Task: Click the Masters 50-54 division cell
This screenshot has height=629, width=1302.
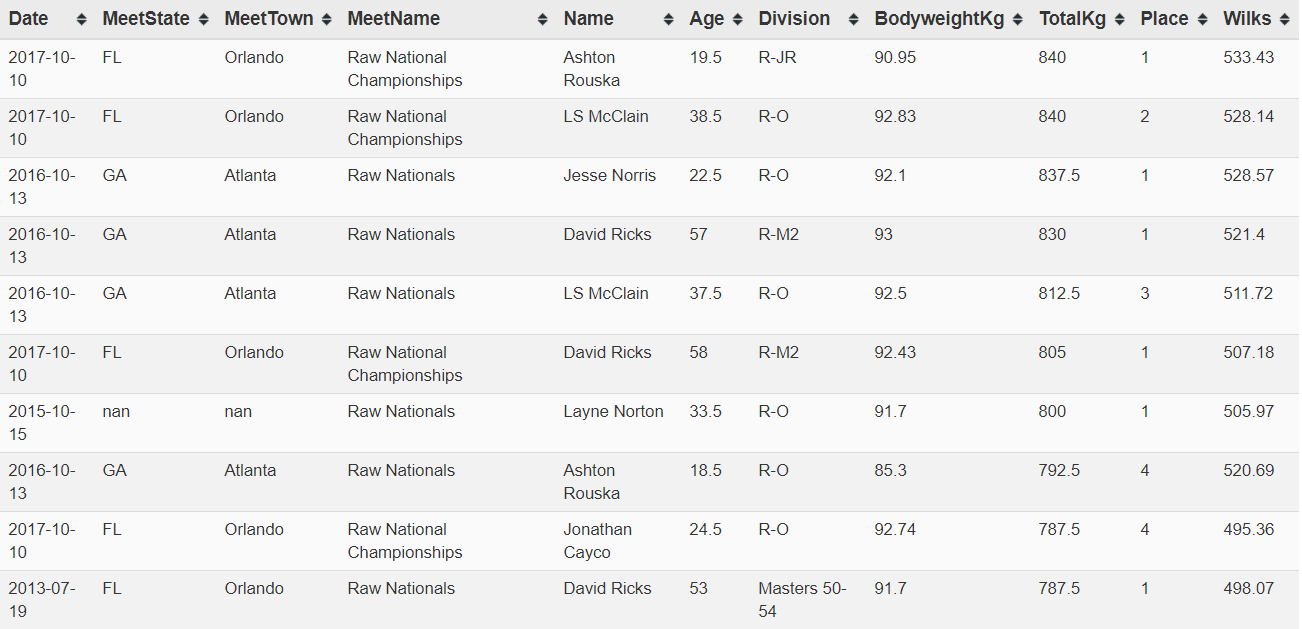Action: tap(802, 599)
